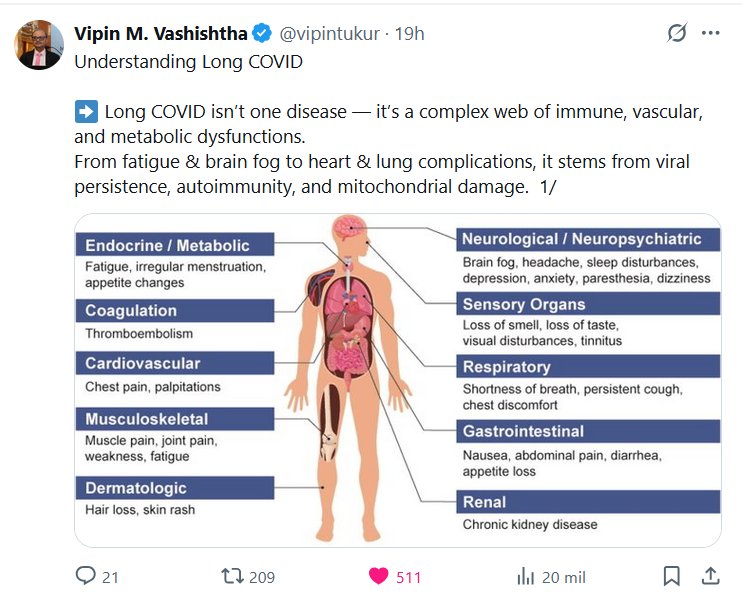Screen dimensions: 742x602
Task: Click the Endocrine / Metabolic header in image
Action: (x=167, y=246)
